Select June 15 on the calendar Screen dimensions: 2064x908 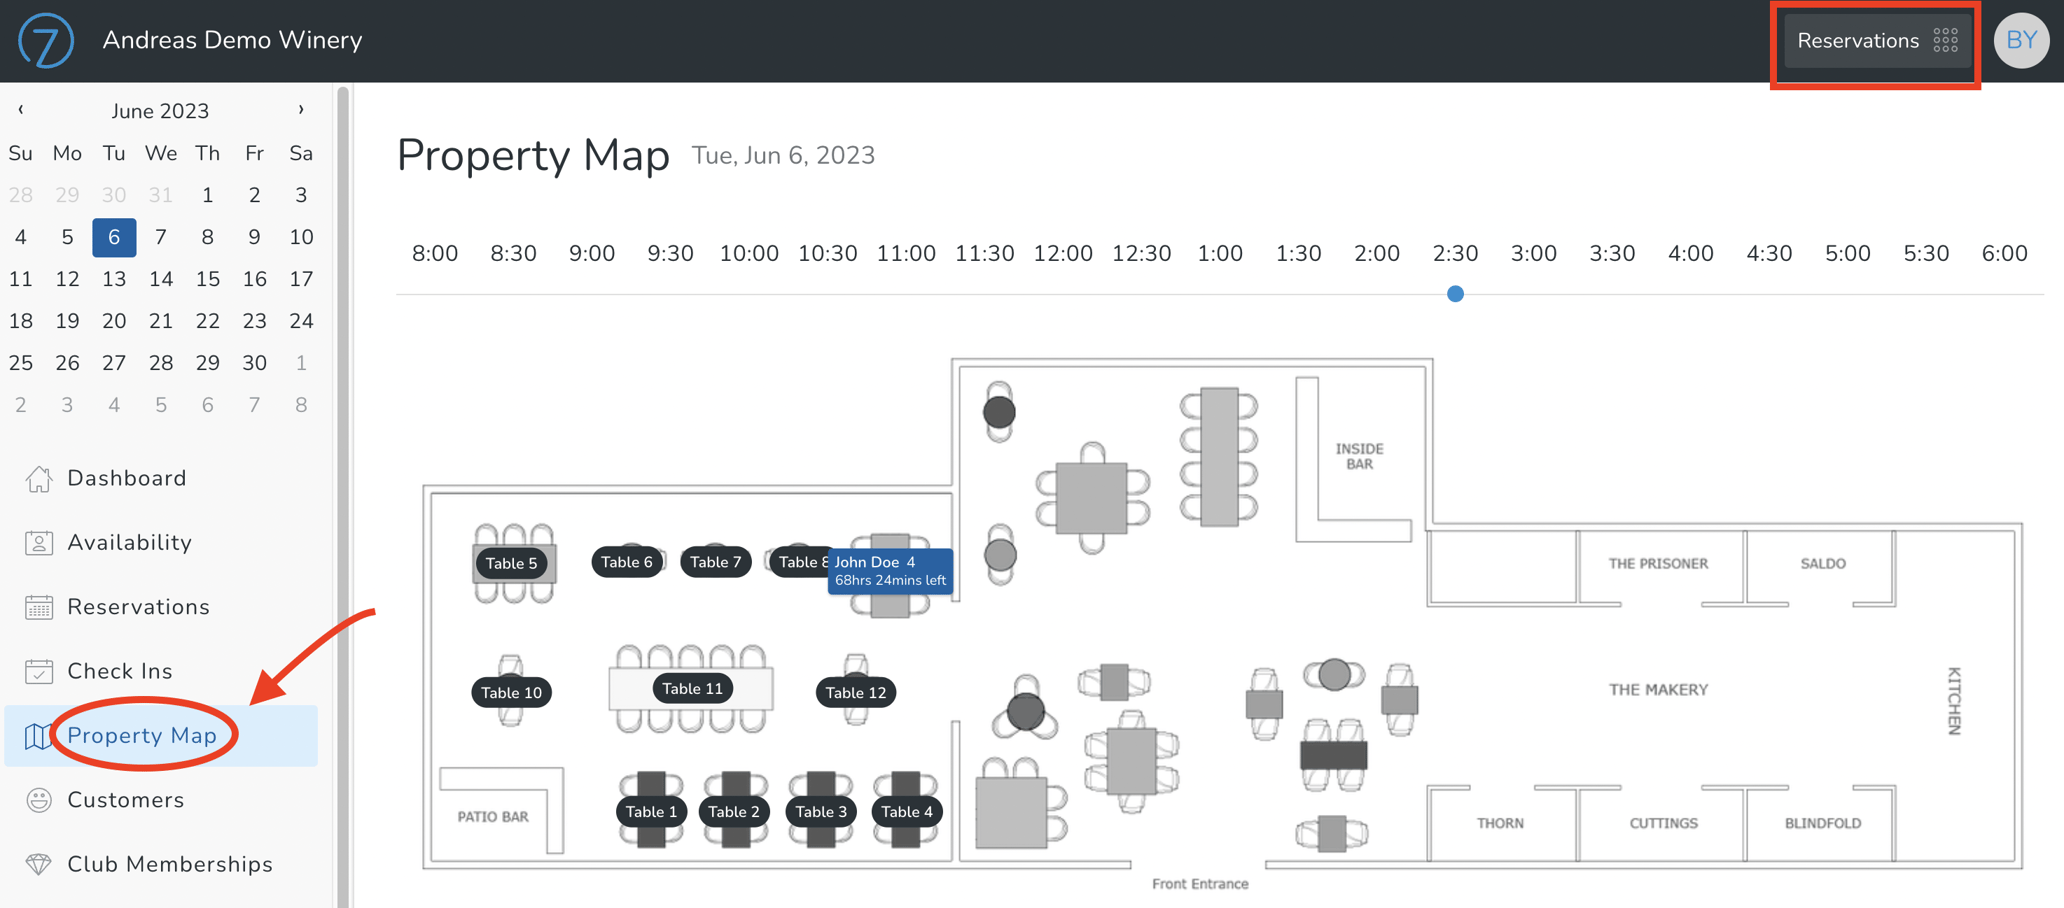coord(207,278)
